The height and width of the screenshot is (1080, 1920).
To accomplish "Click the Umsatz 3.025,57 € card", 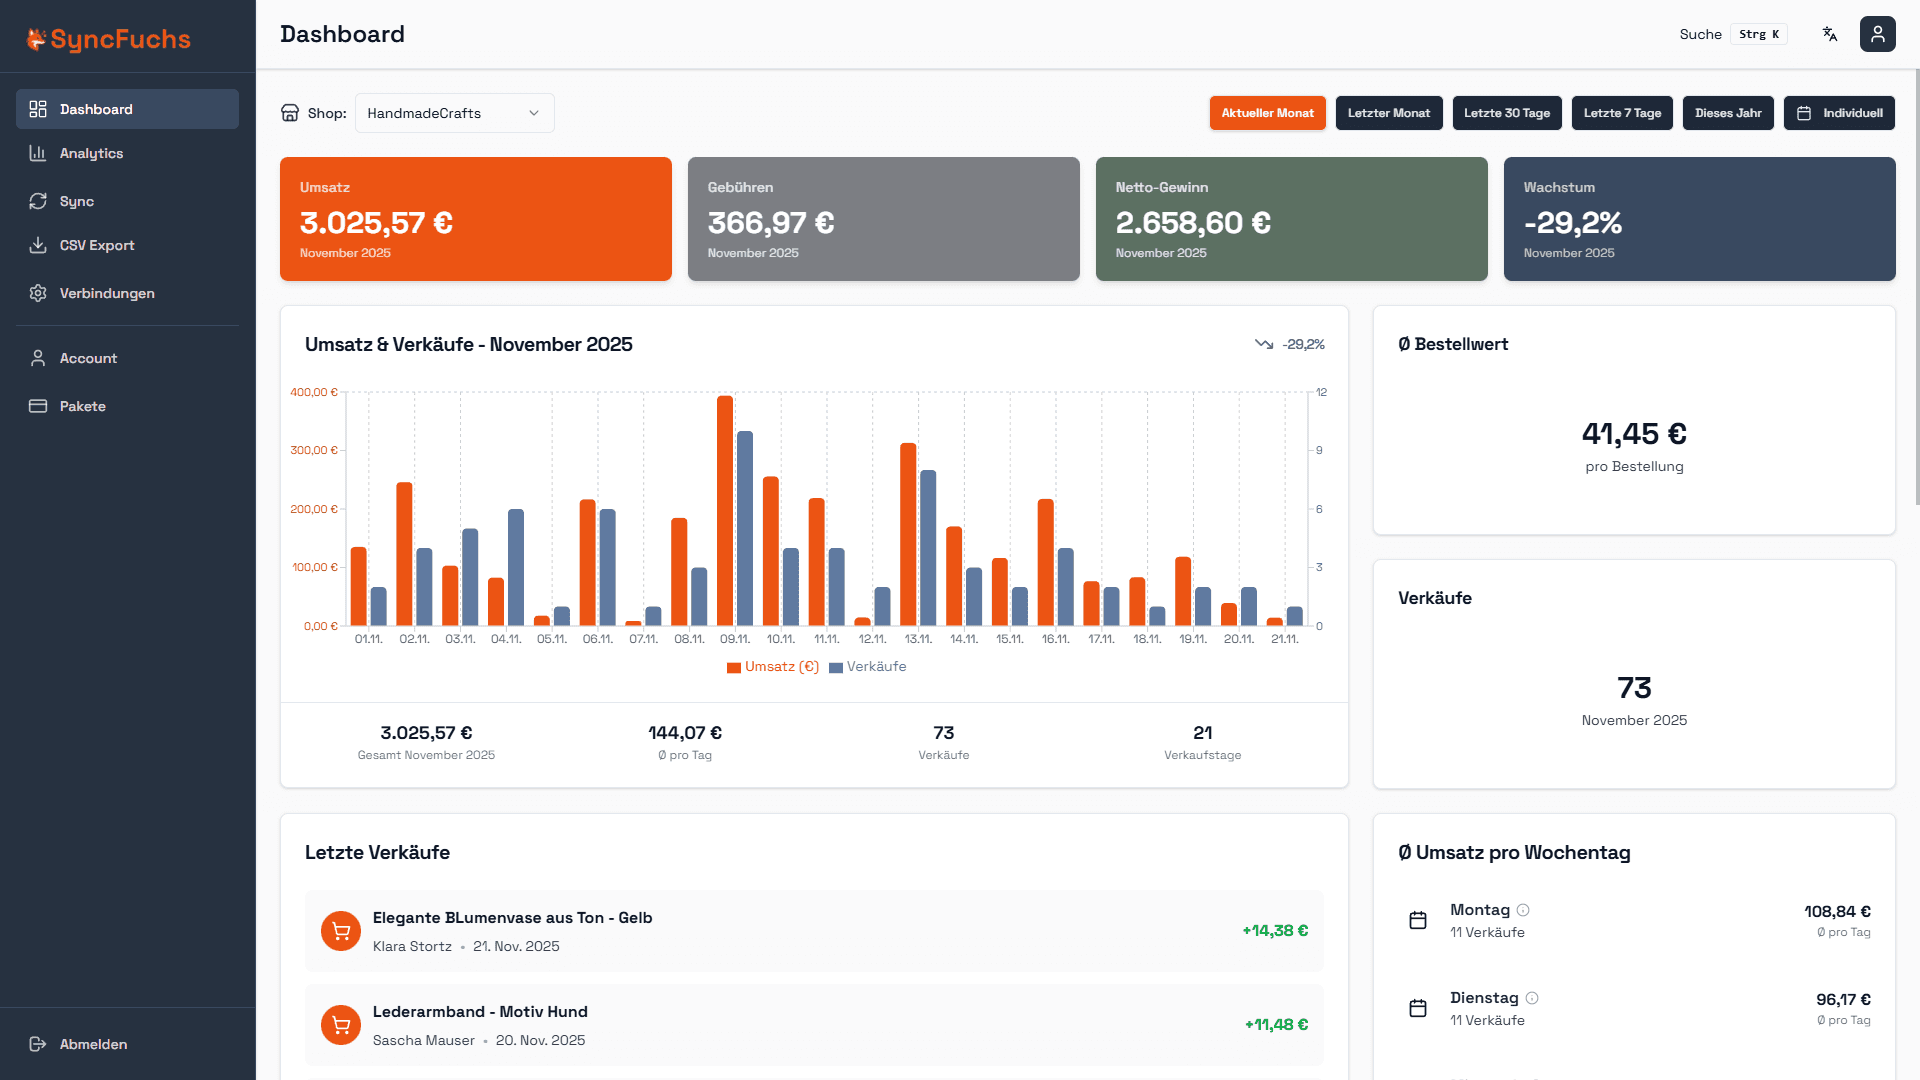I will click(476, 219).
